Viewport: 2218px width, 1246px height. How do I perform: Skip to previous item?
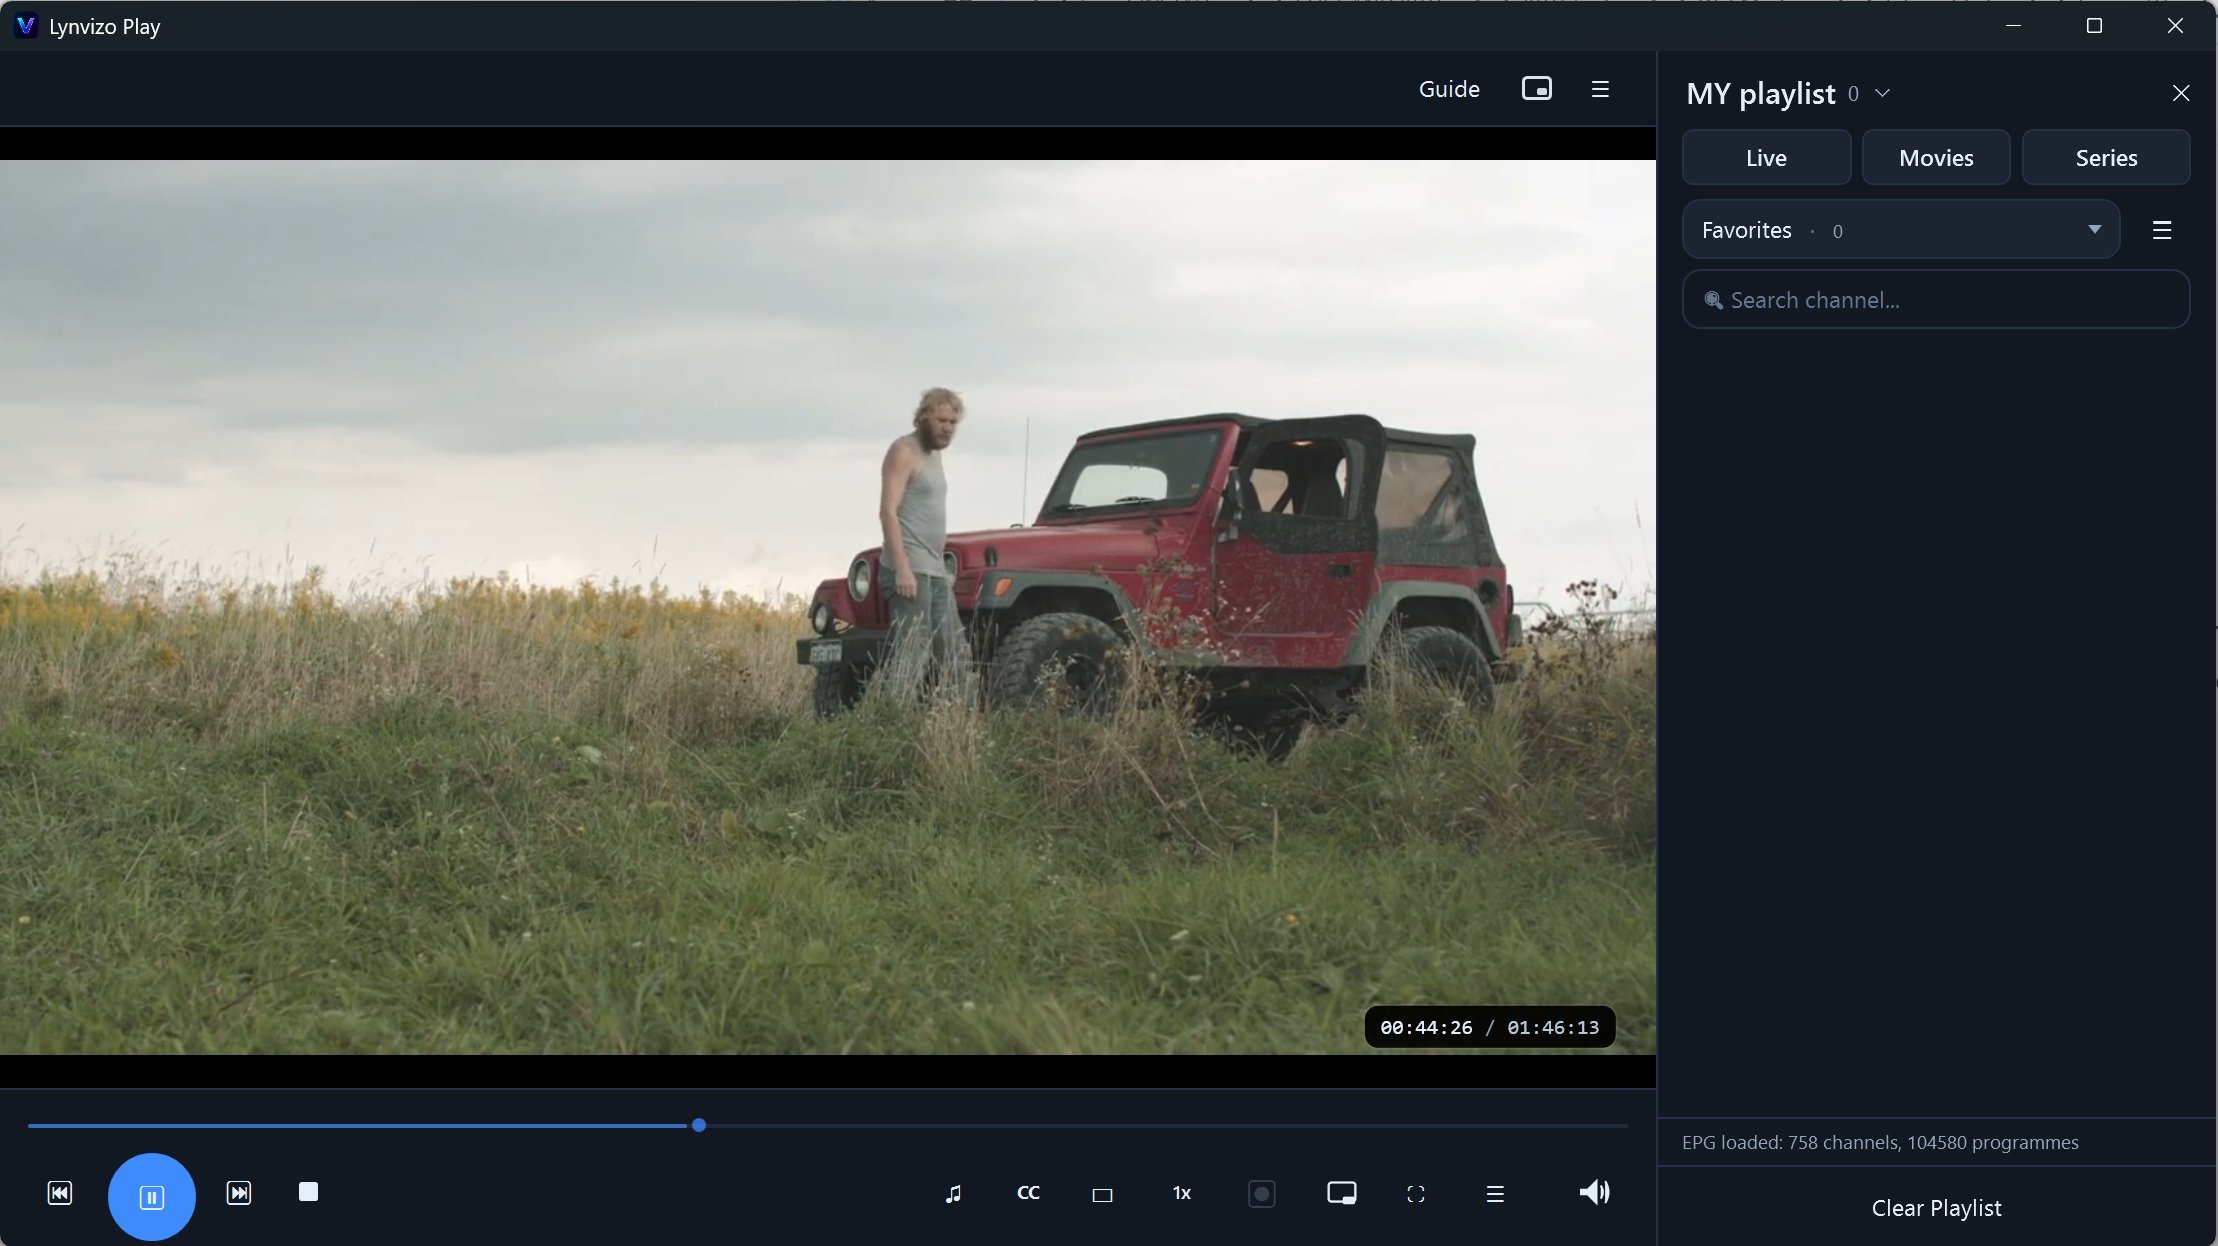60,1193
